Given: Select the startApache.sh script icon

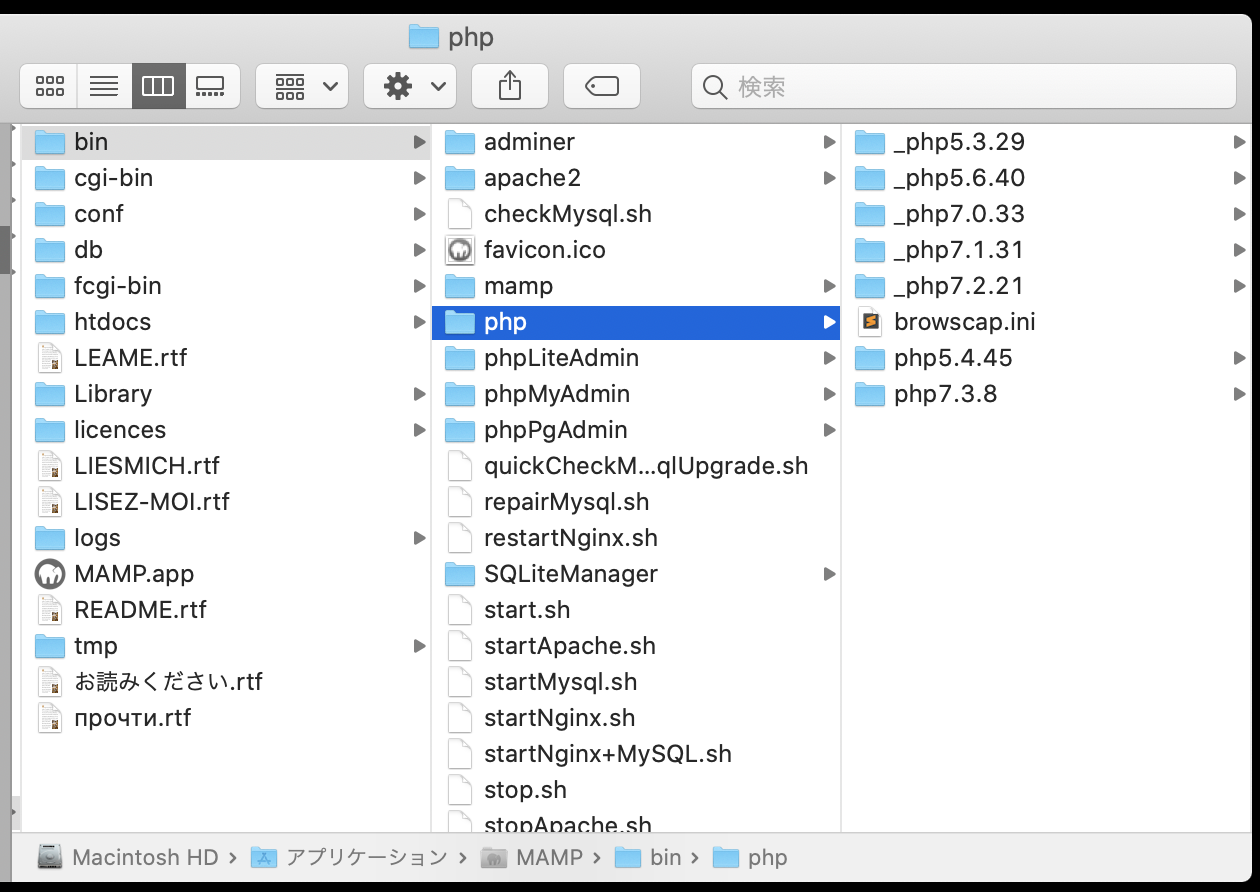Looking at the screenshot, I should coord(459,646).
